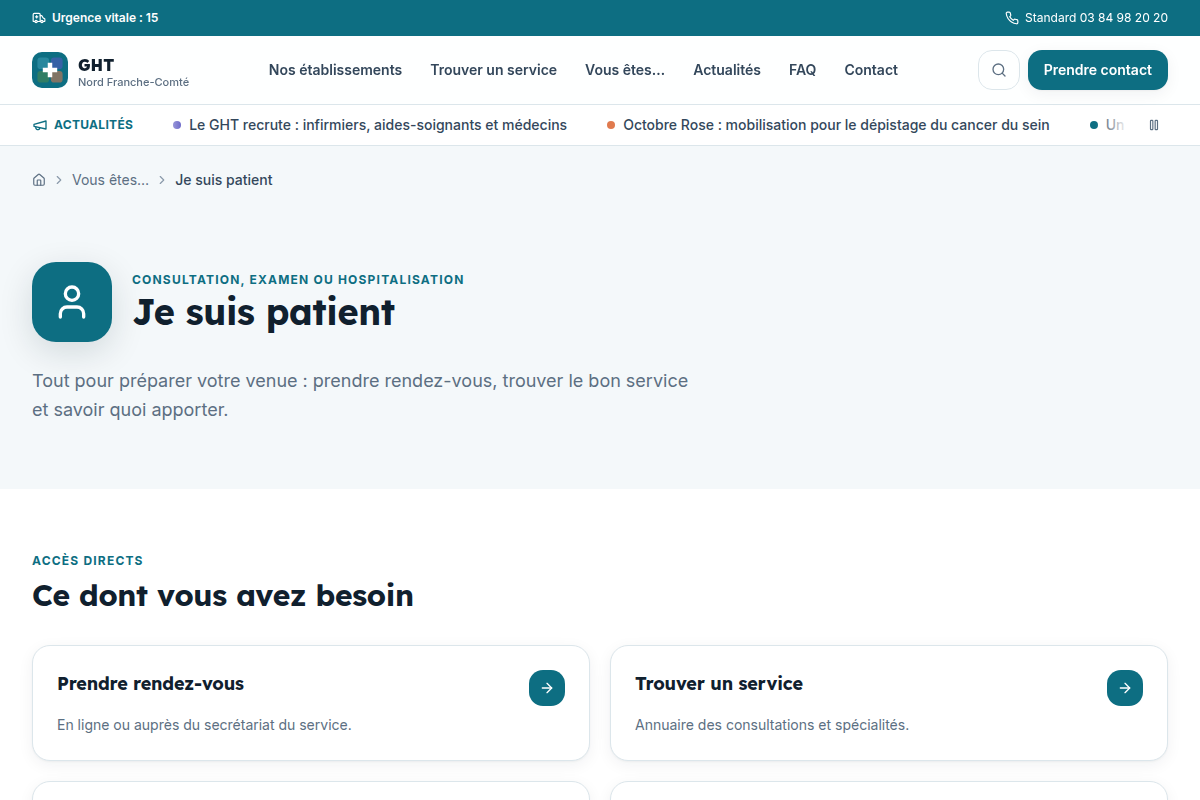Click arrow on Trouver un service card
The height and width of the screenshot is (800, 1200).
pyautogui.click(x=1125, y=688)
